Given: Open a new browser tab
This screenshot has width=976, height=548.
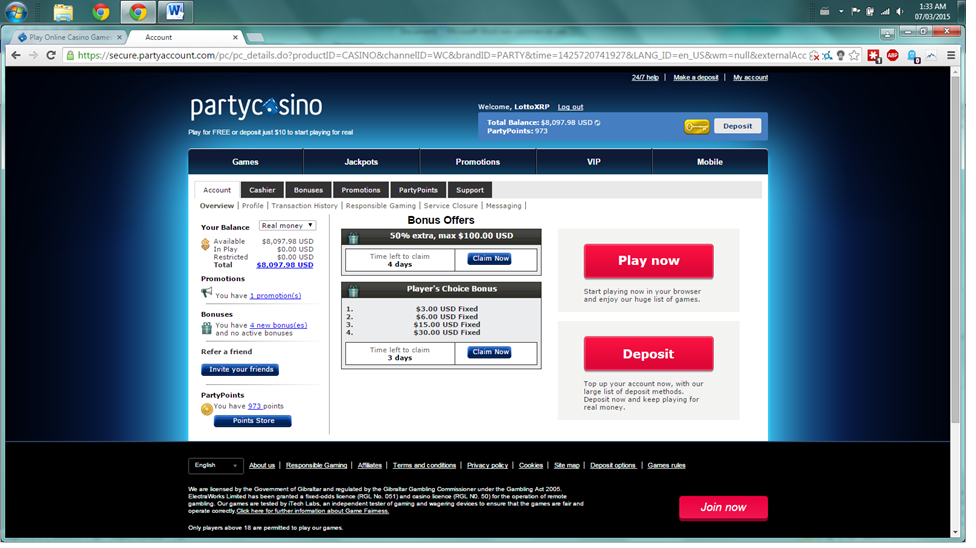Looking at the screenshot, I should [x=255, y=37].
